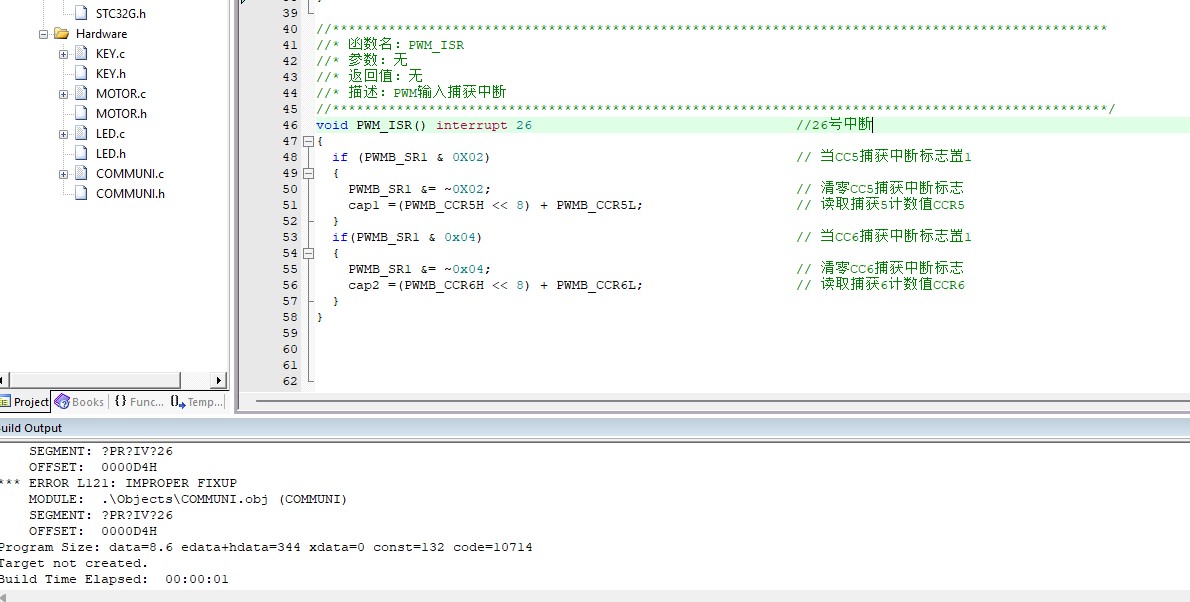Select STC32G.h file icon in project tree
The width and height of the screenshot is (1190, 602).
(x=81, y=13)
